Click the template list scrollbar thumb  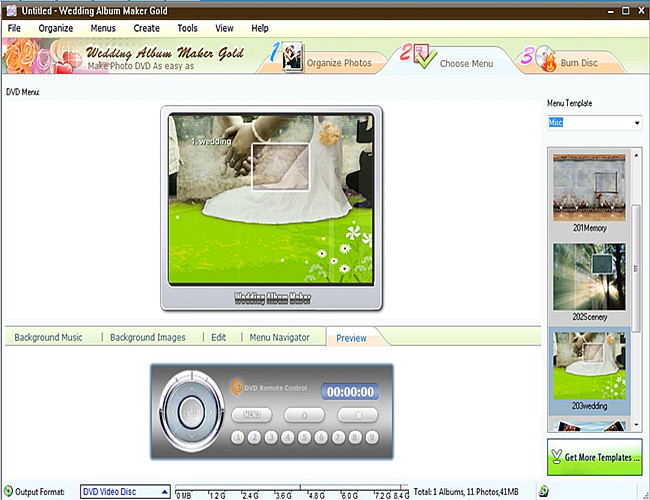click(x=635, y=268)
